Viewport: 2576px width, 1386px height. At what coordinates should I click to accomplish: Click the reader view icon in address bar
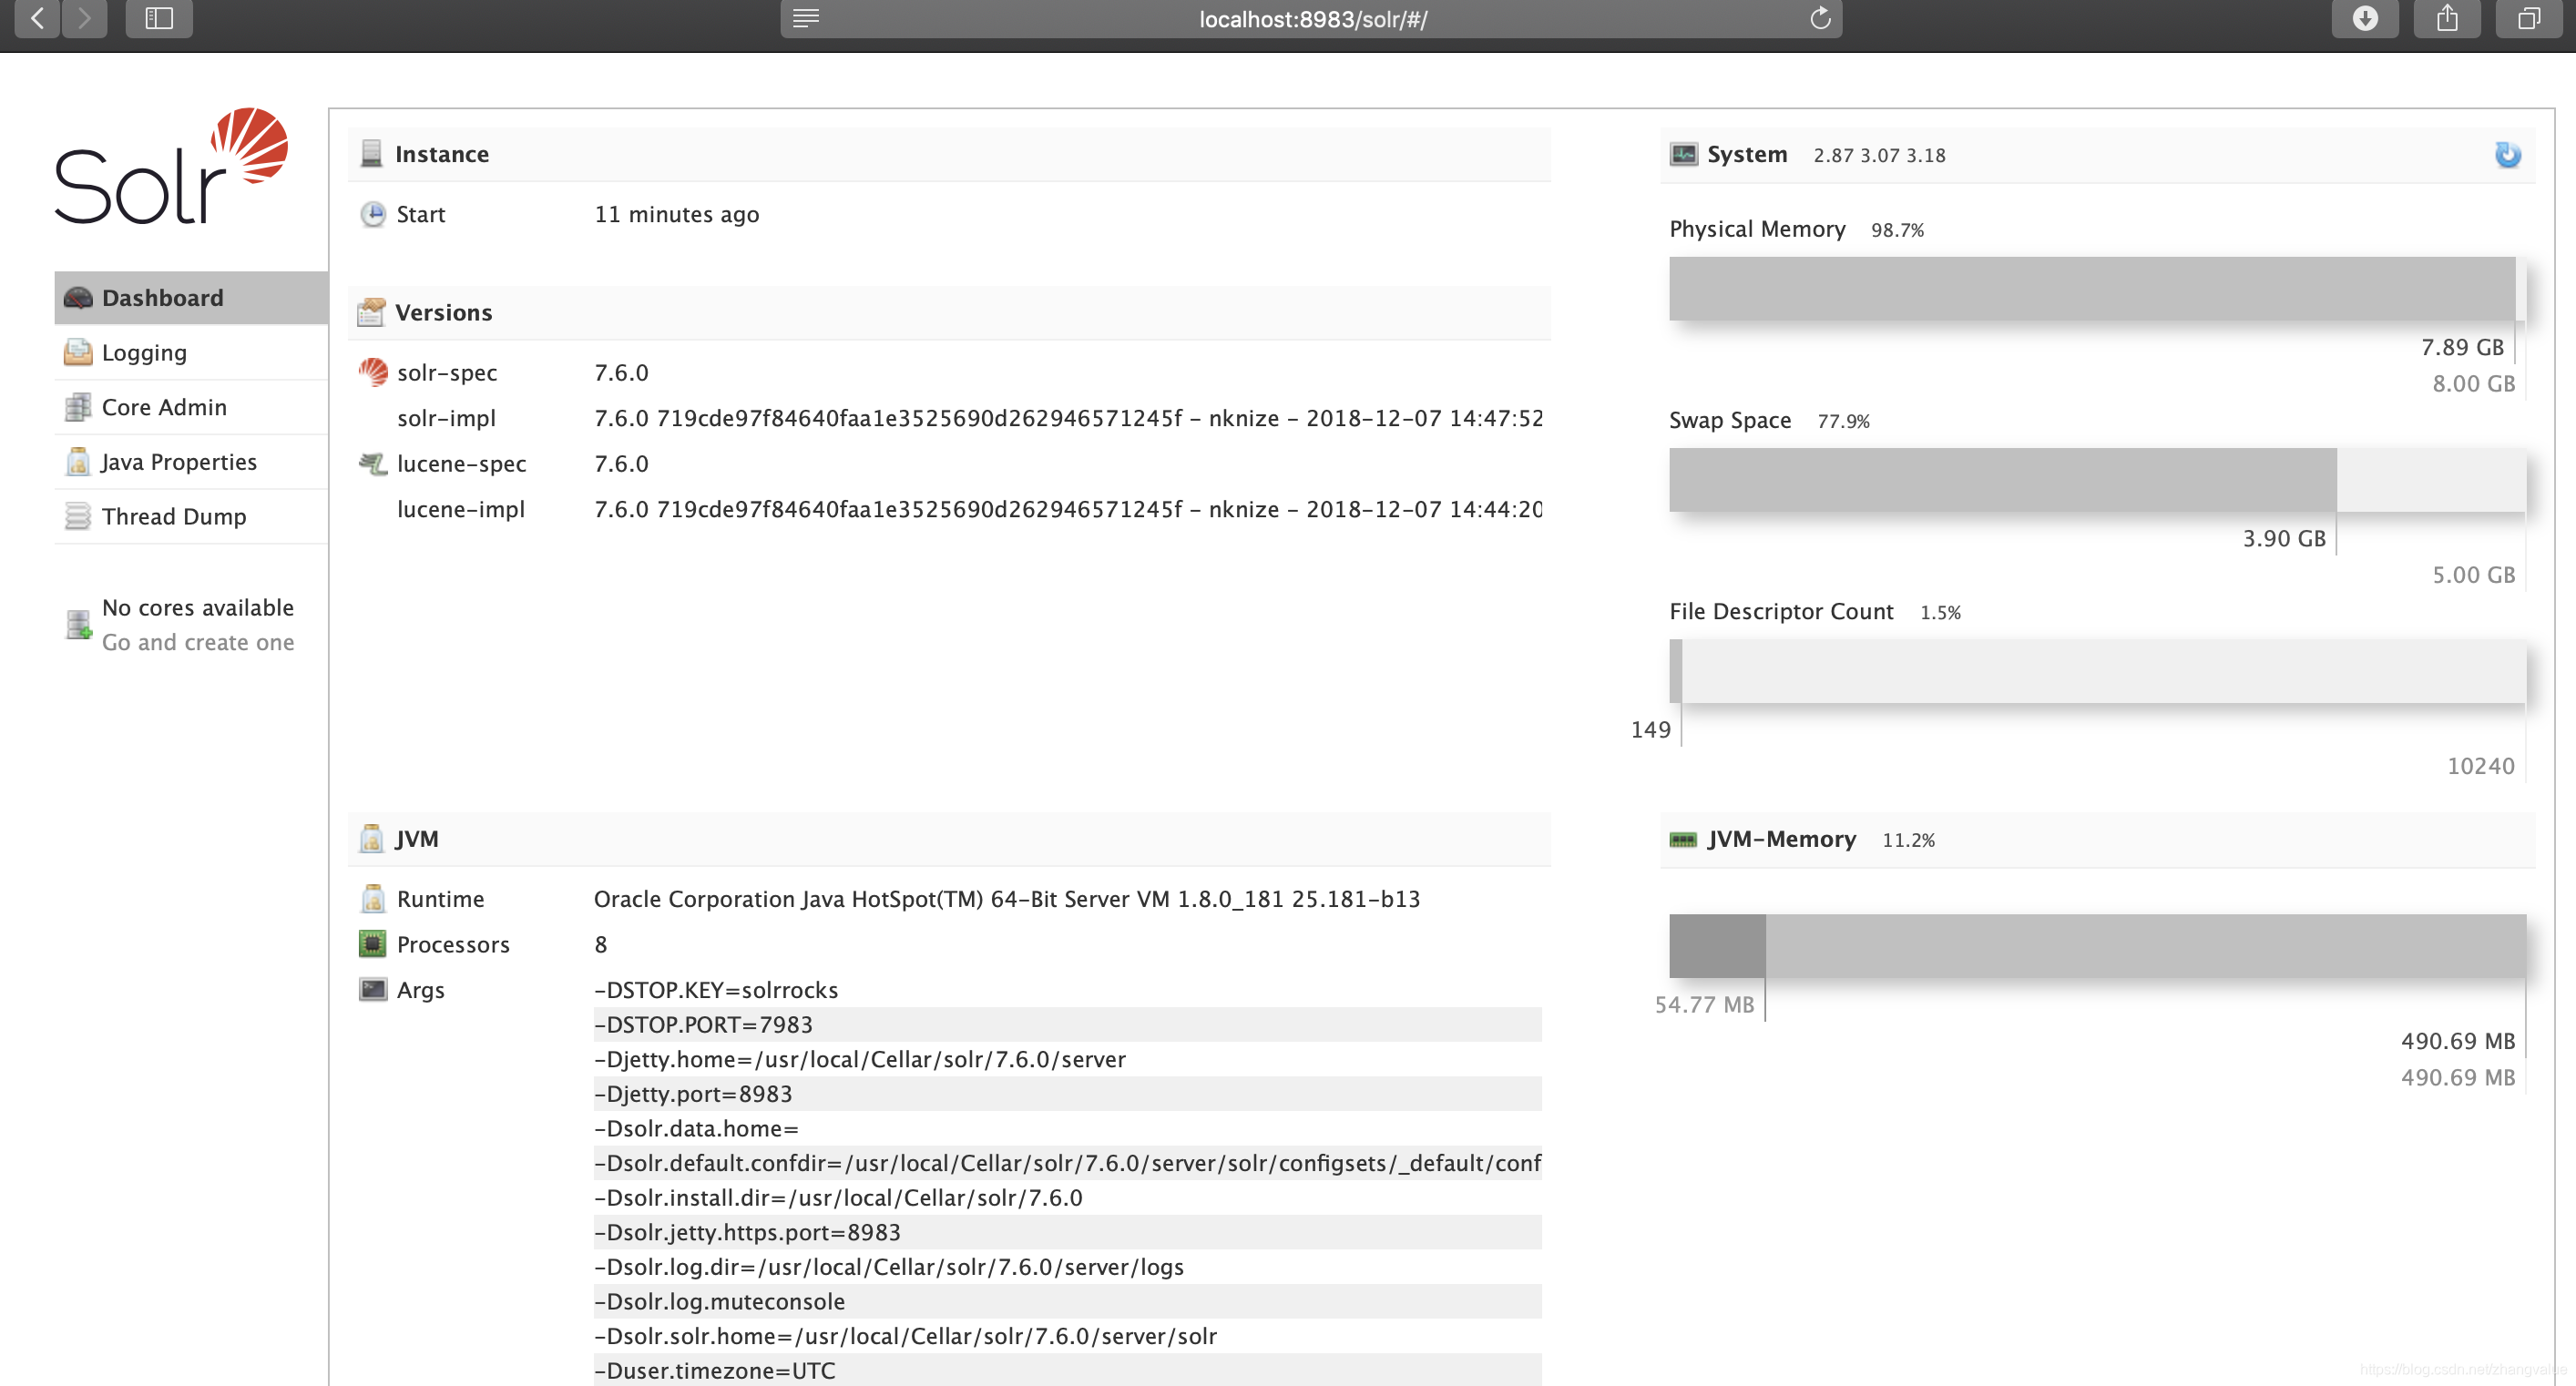click(806, 18)
